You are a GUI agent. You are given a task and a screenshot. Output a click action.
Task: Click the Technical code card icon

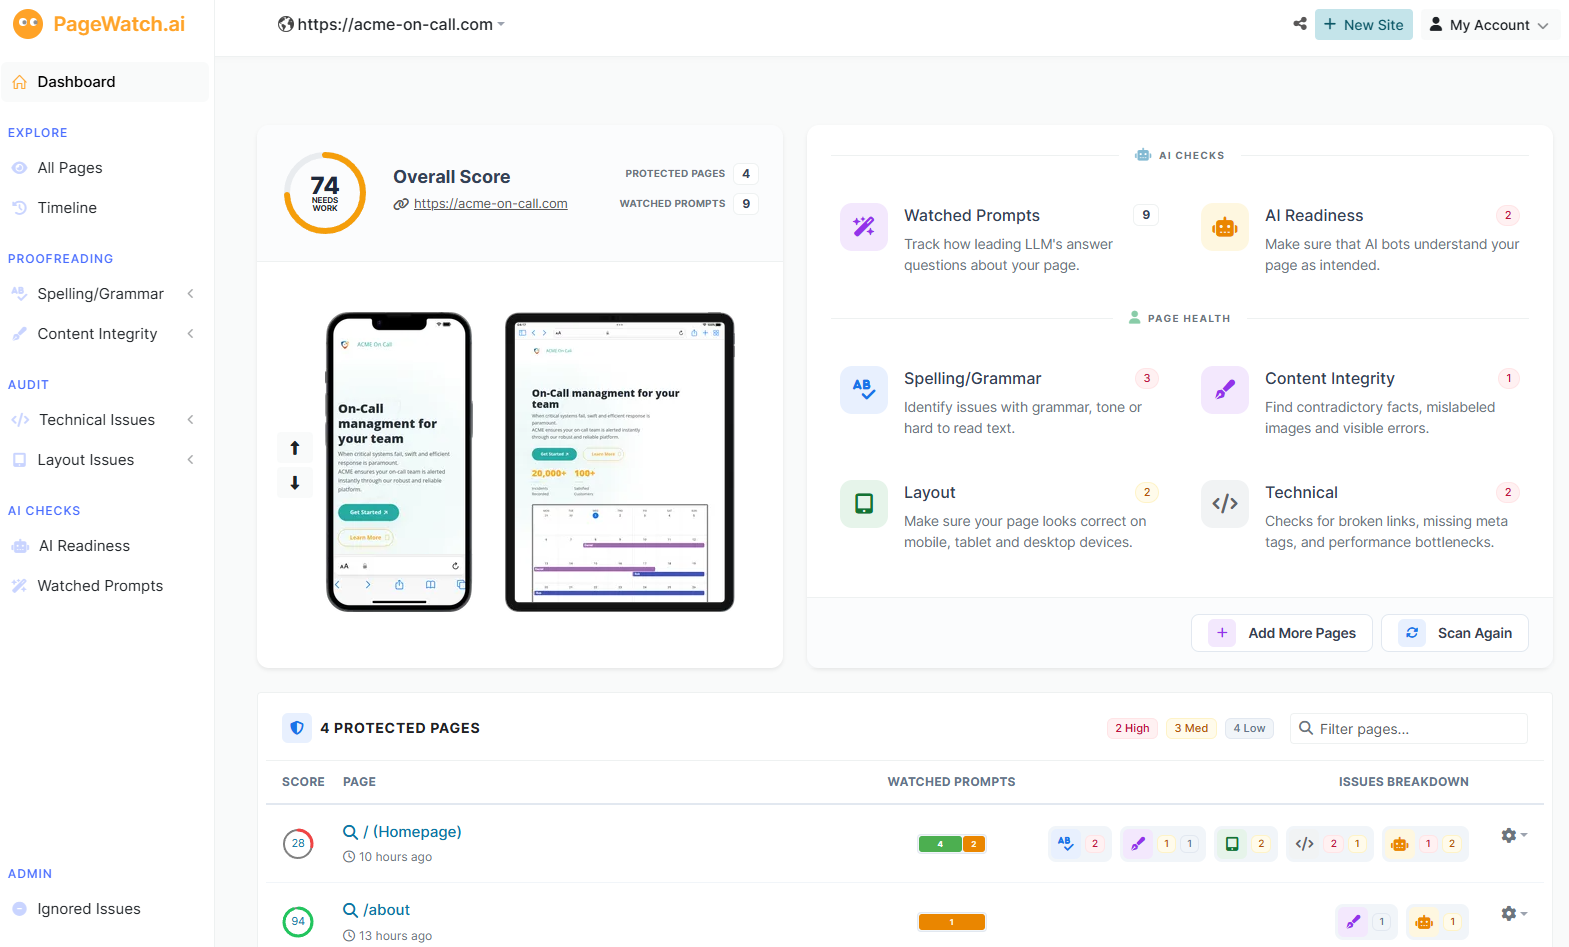tap(1225, 503)
